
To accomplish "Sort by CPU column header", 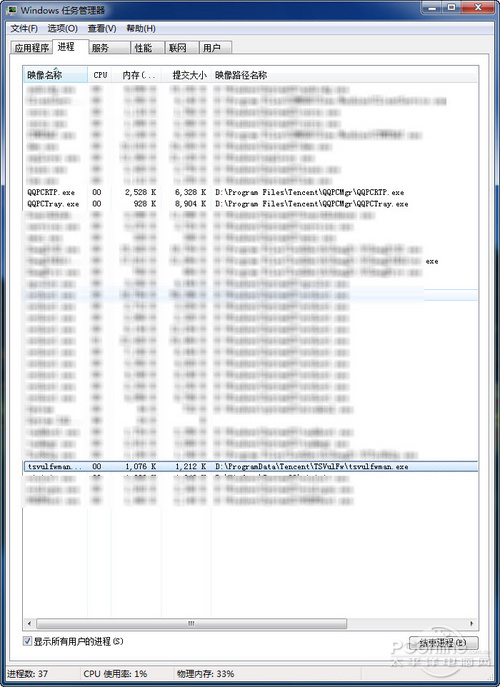I will click(100, 75).
